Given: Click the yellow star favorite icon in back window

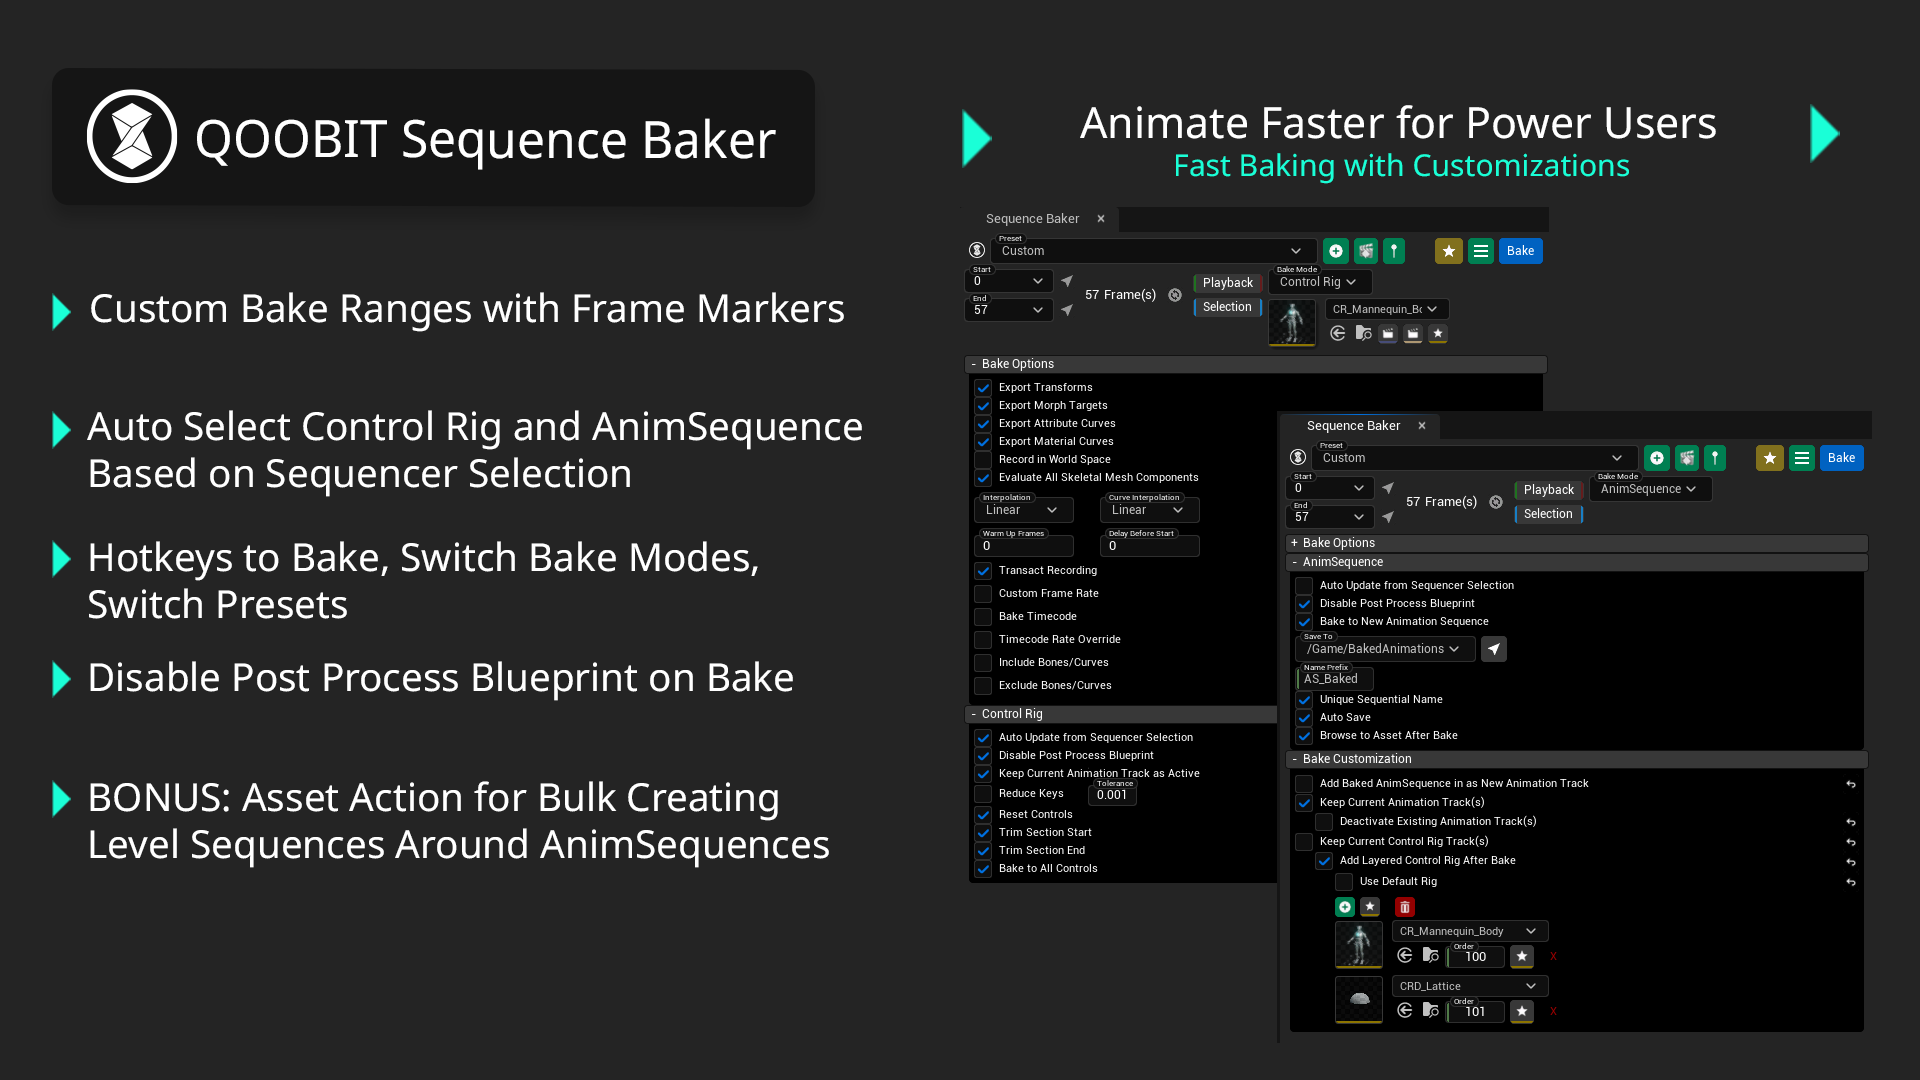Looking at the screenshot, I should tap(1449, 251).
